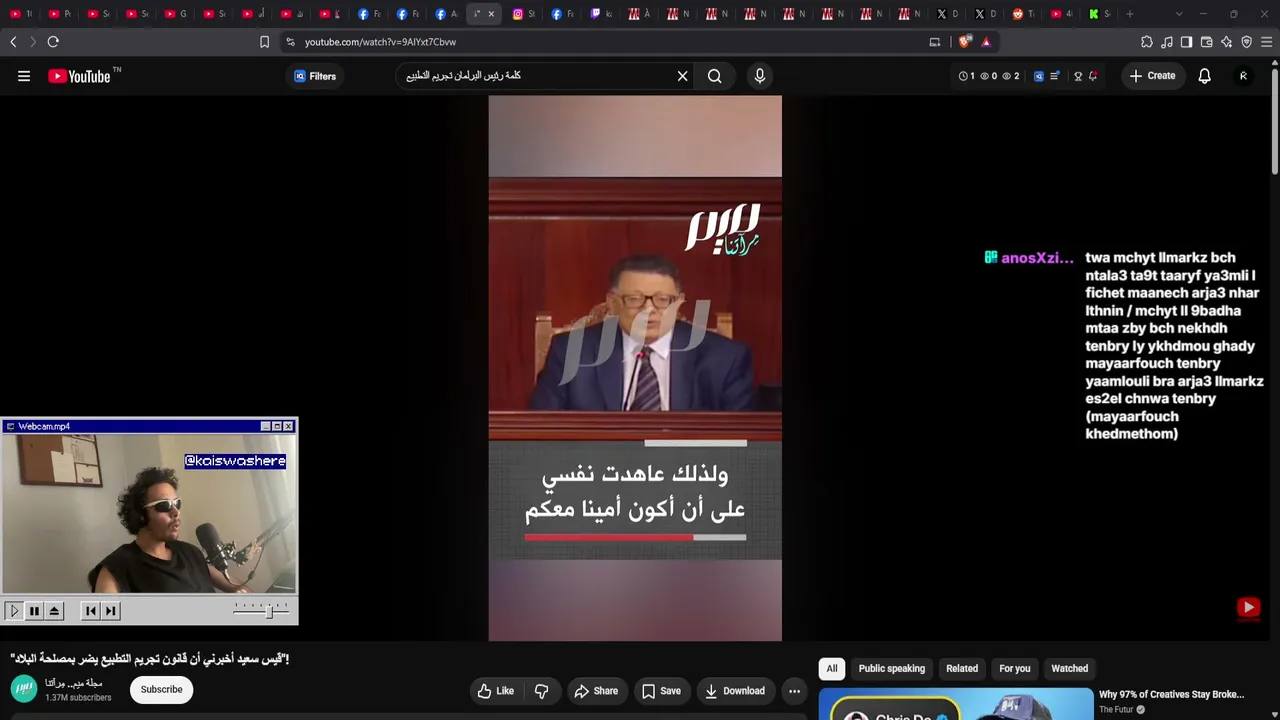Reload the current page

coord(53,42)
